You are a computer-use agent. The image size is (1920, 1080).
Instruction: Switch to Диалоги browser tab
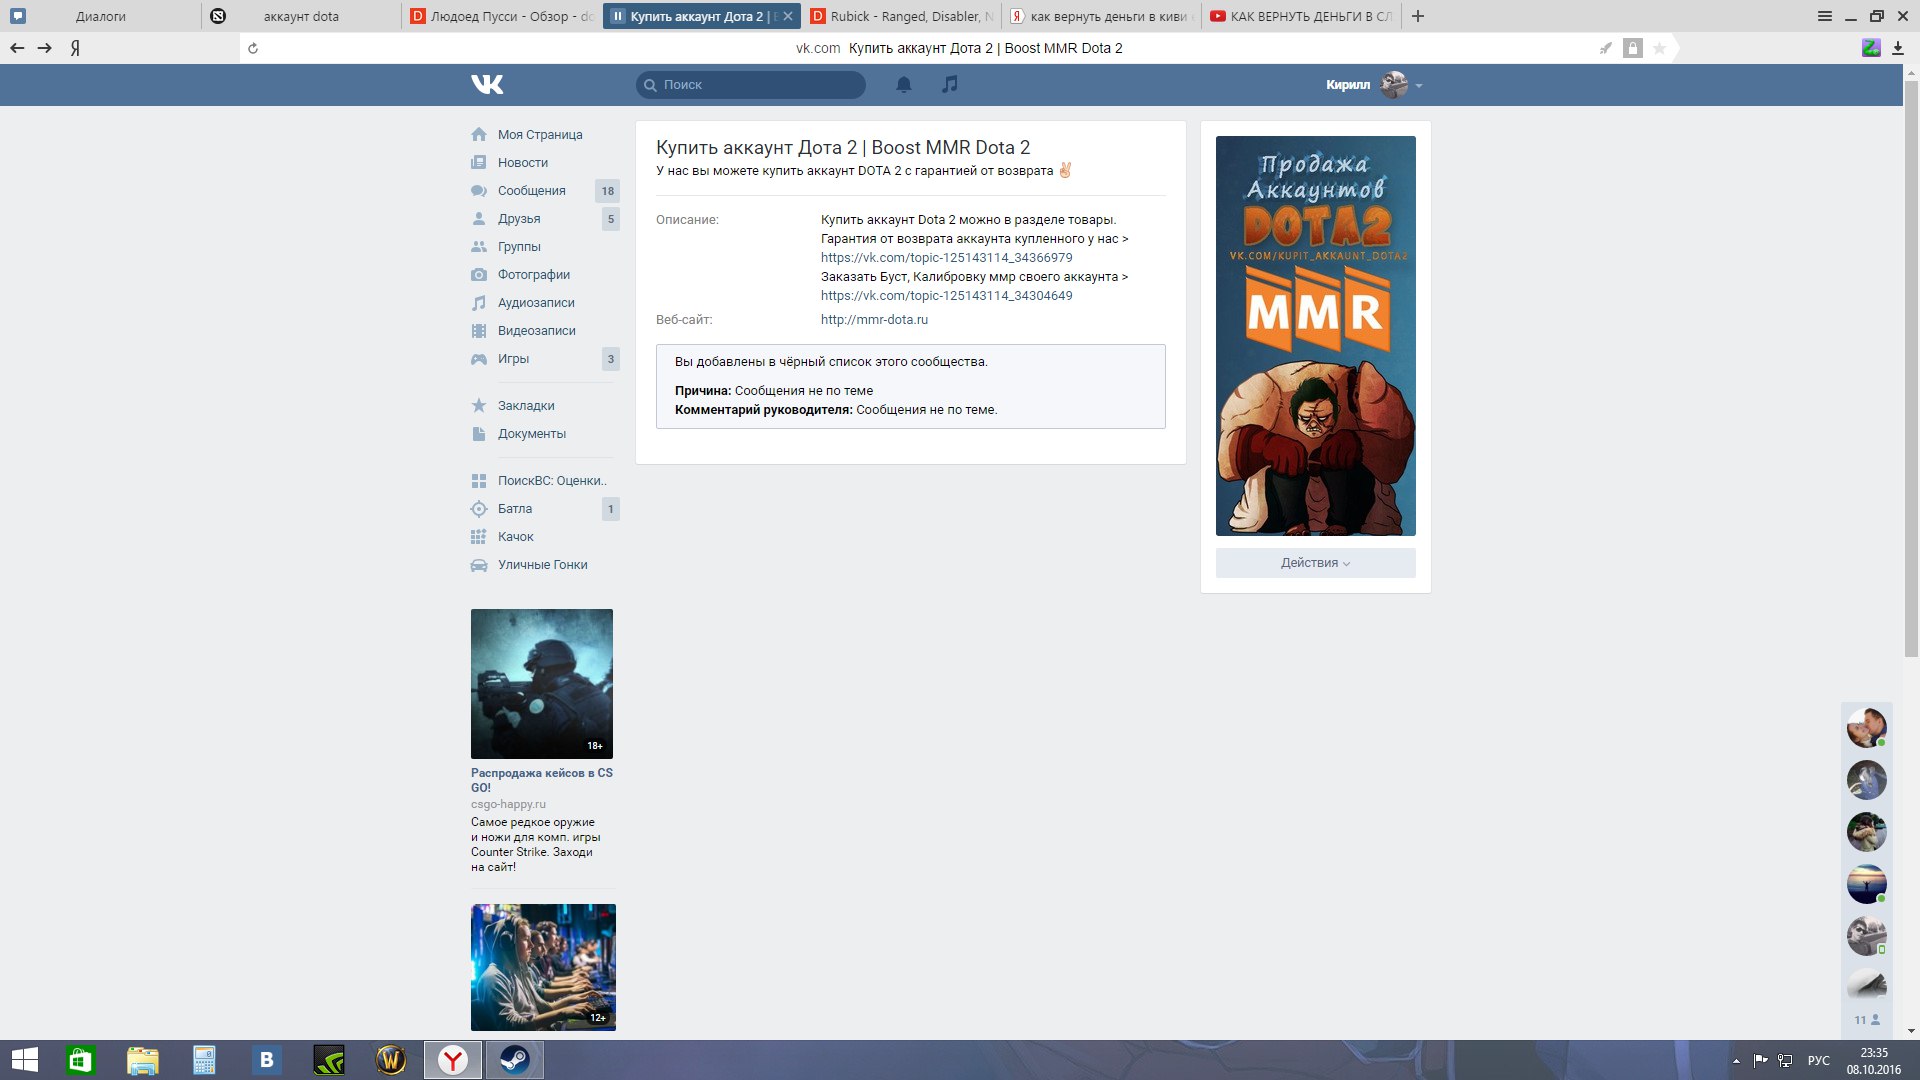point(100,16)
